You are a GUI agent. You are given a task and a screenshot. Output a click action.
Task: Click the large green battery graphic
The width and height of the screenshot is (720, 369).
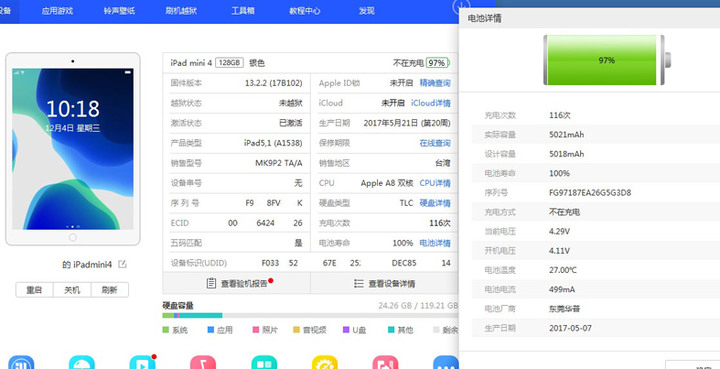click(x=607, y=60)
